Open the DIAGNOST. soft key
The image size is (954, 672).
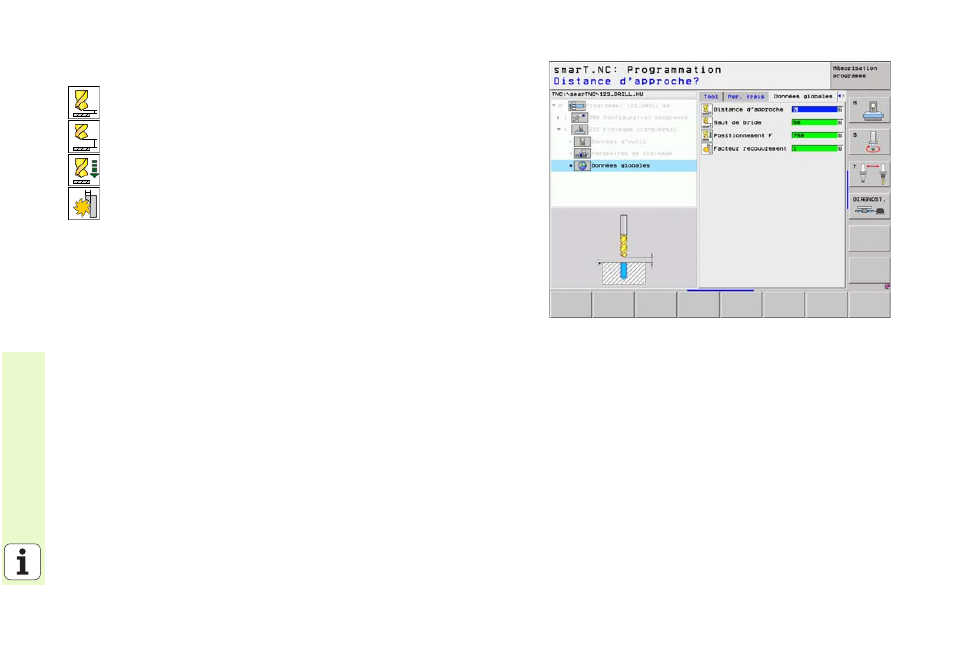869,207
